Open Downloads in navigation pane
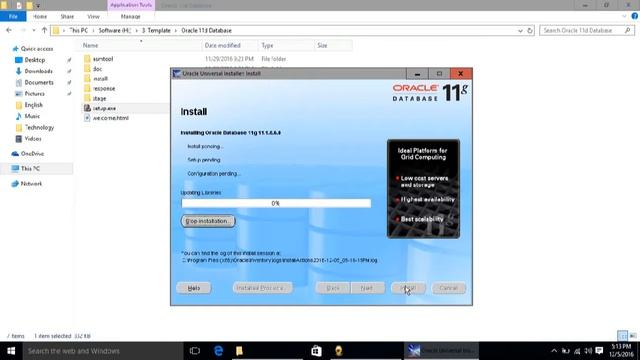The image size is (640, 360). click(38, 71)
